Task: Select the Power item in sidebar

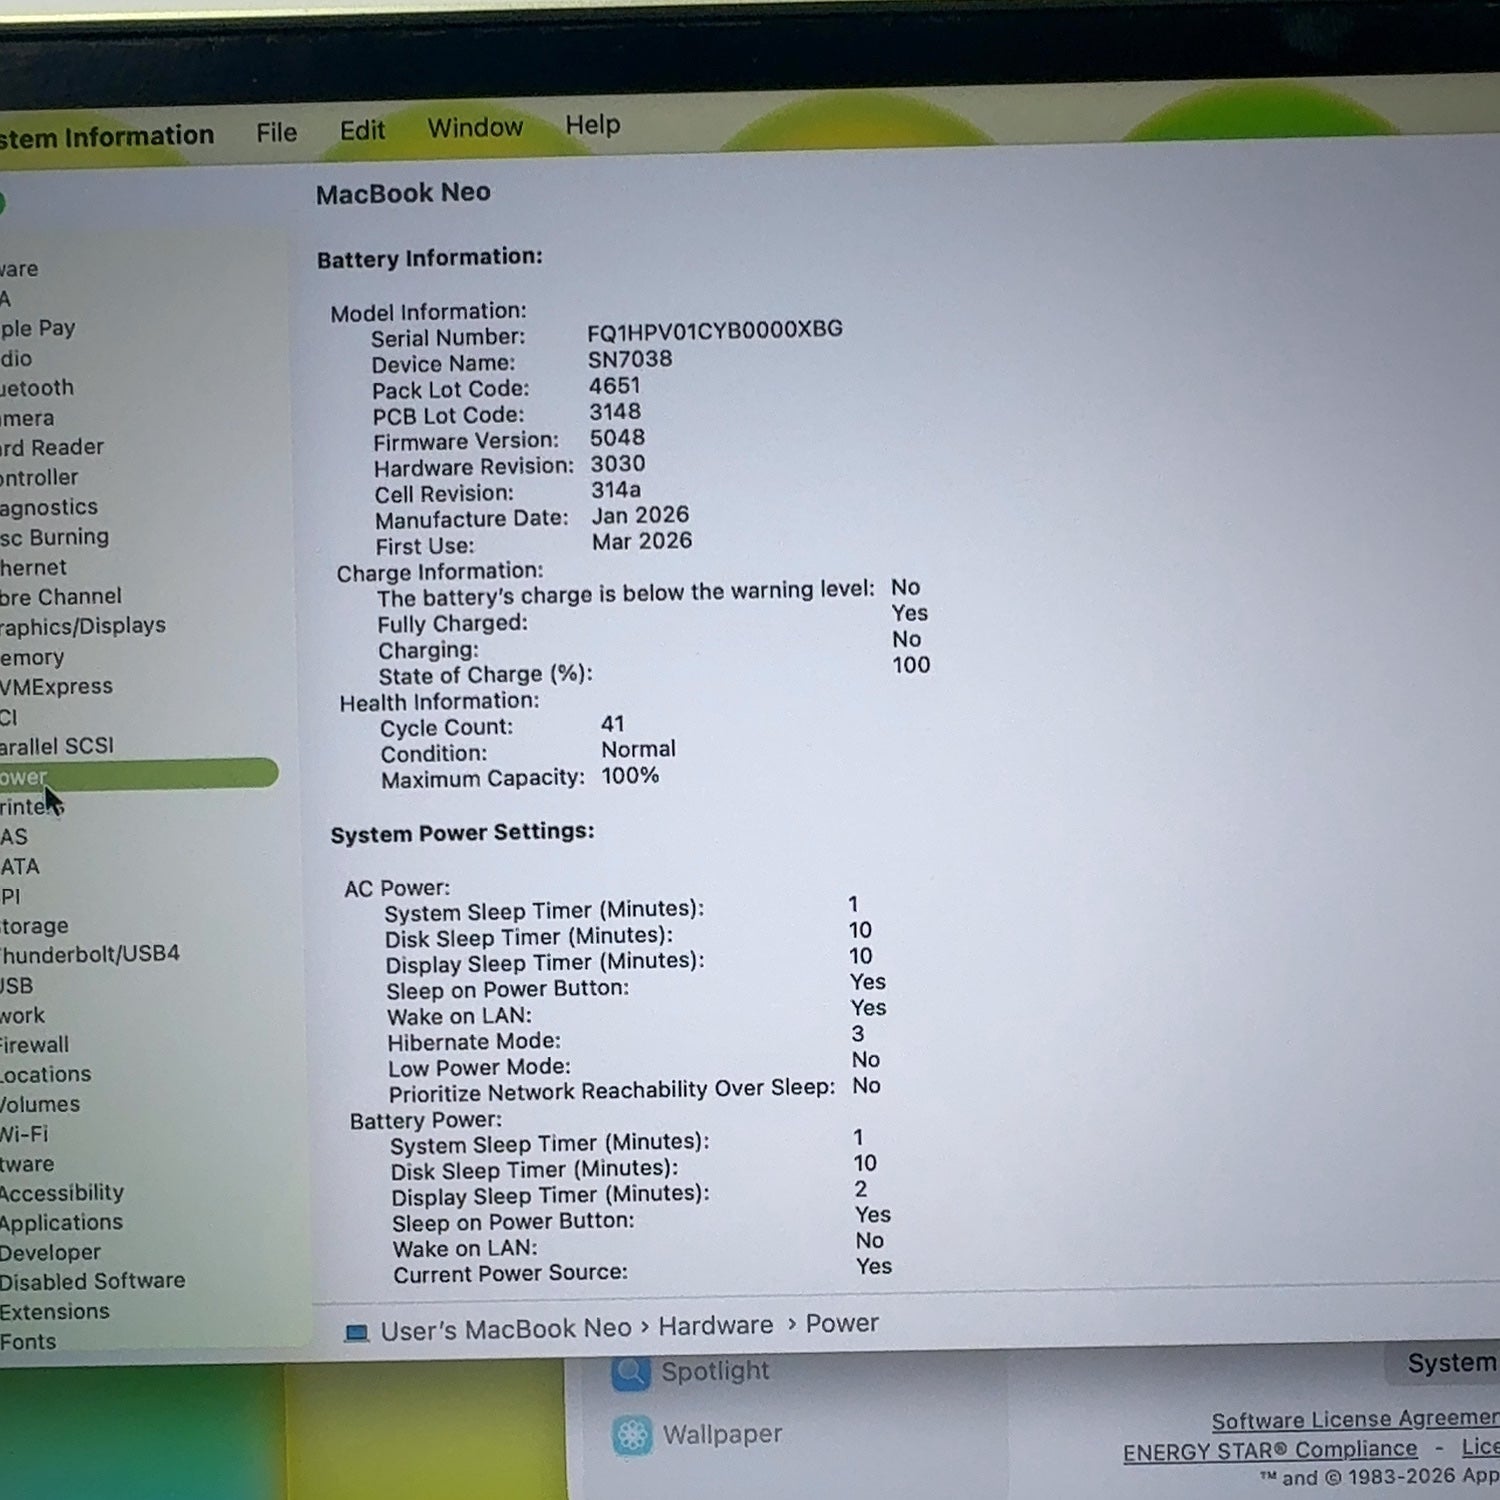Action: [139, 775]
